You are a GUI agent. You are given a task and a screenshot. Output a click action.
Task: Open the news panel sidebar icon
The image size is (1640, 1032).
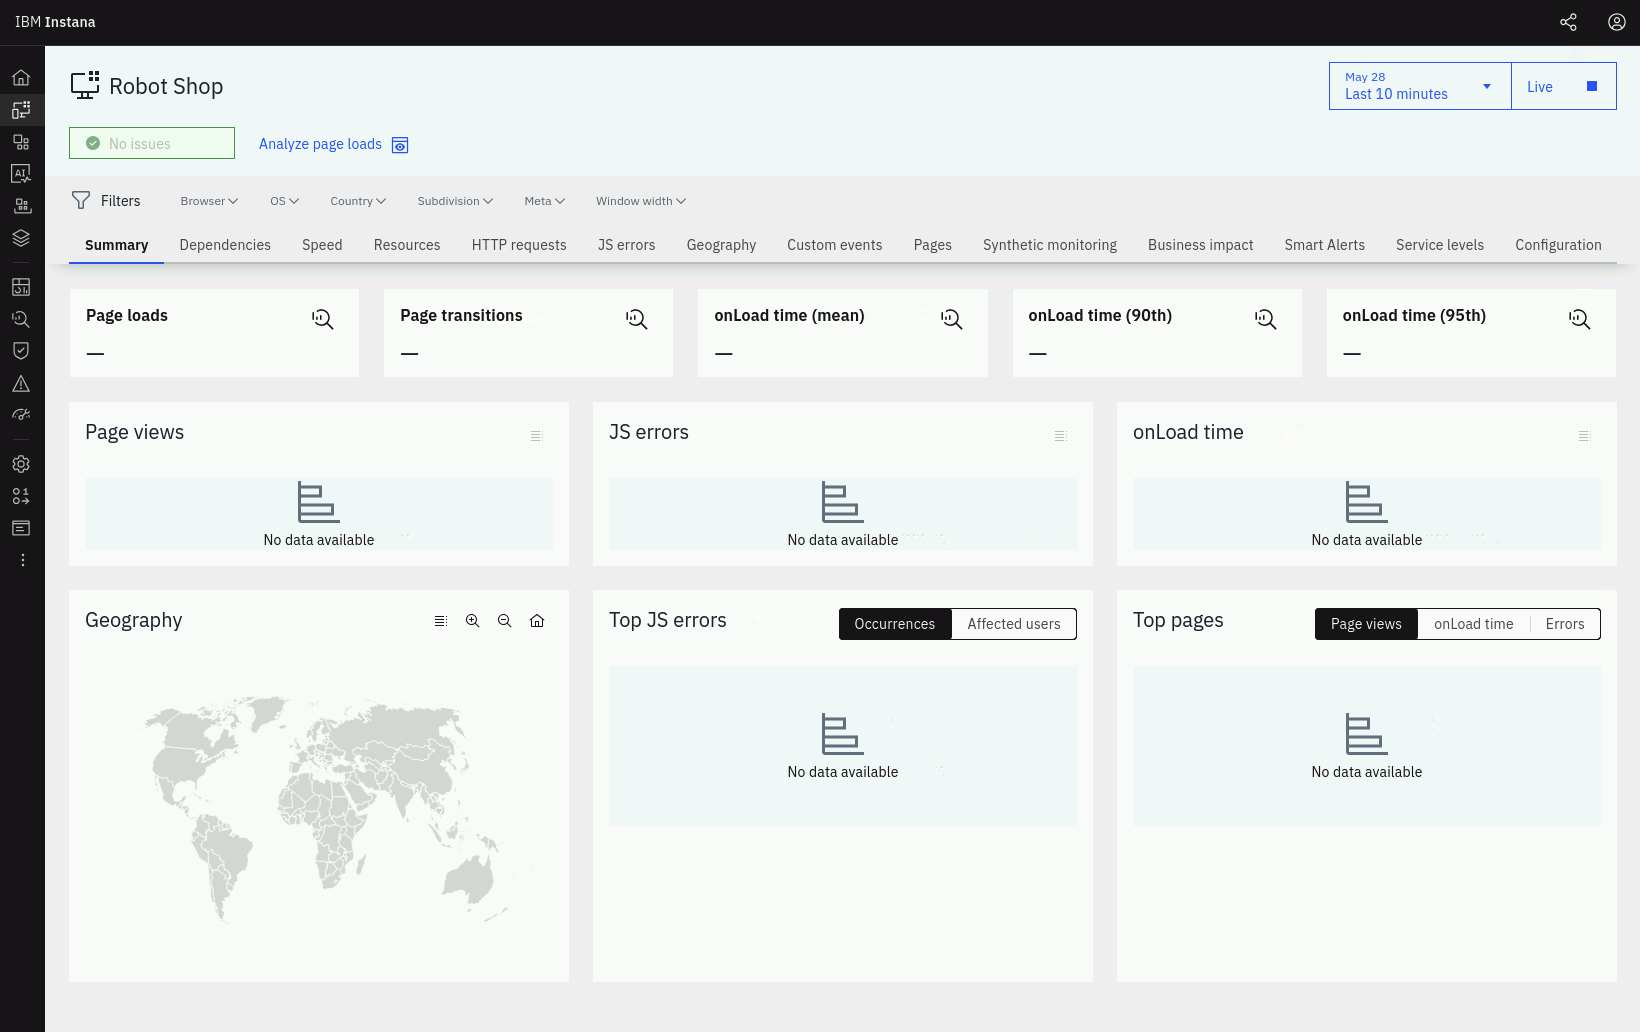[21, 528]
